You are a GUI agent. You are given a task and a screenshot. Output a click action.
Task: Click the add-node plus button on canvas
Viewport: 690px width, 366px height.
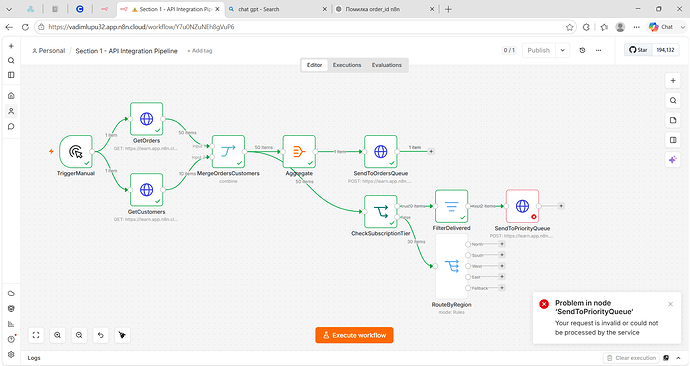pyautogui.click(x=673, y=81)
